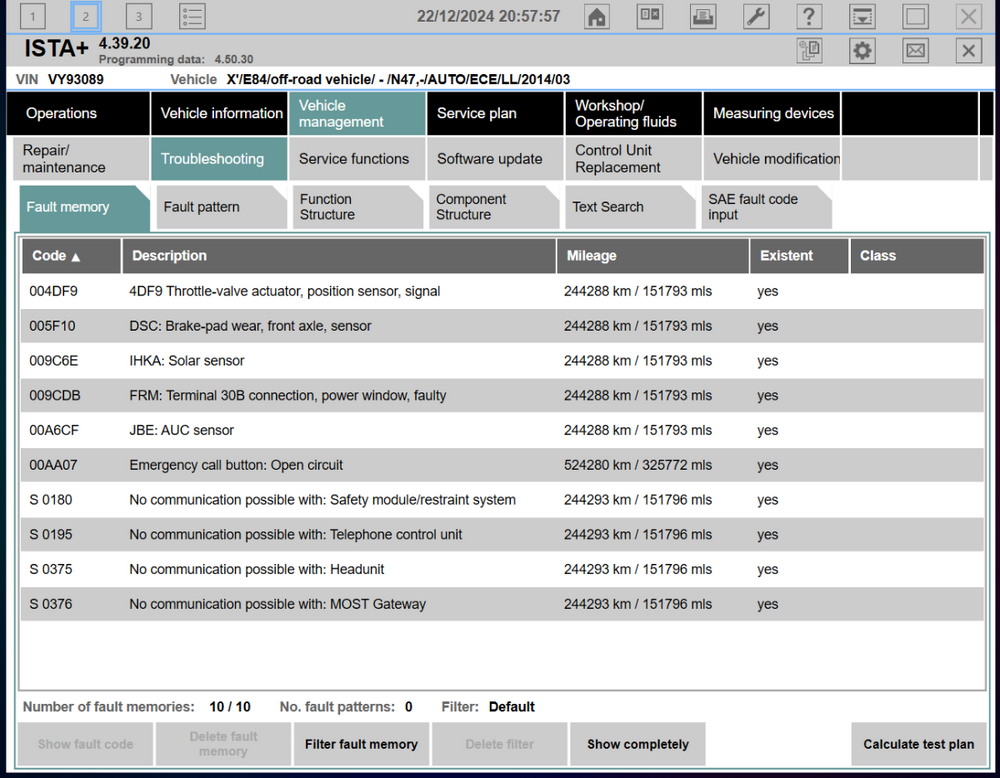Switch to session tab 3
The height and width of the screenshot is (778, 1000).
click(138, 17)
